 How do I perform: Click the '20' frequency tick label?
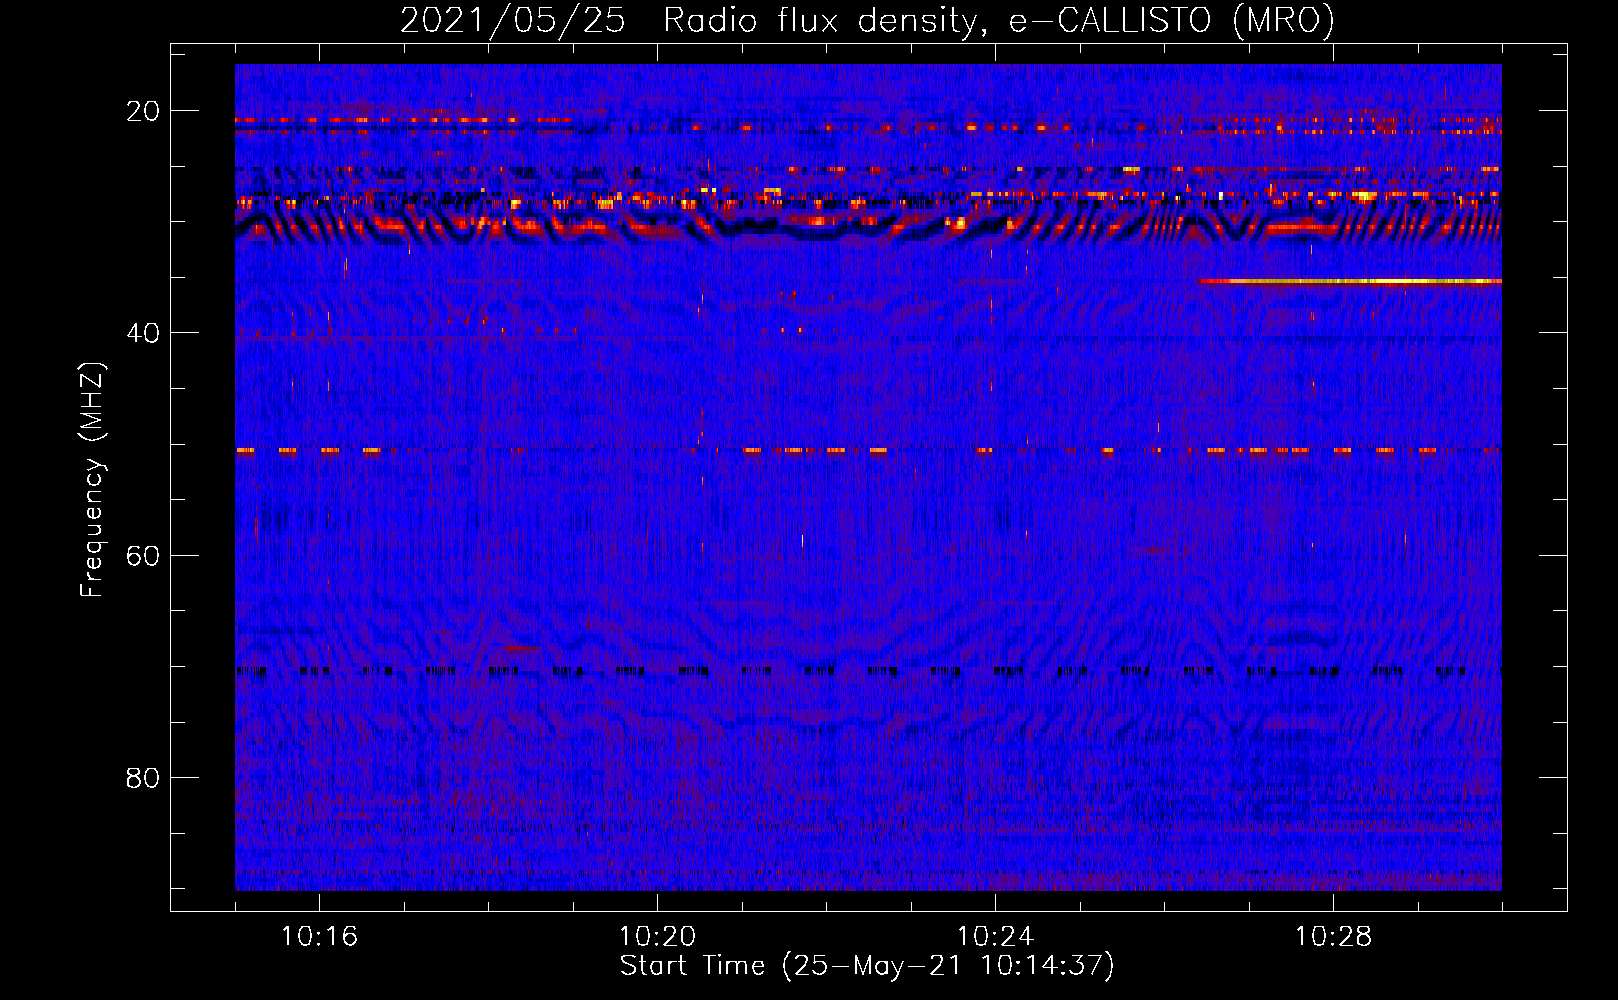coord(143,111)
